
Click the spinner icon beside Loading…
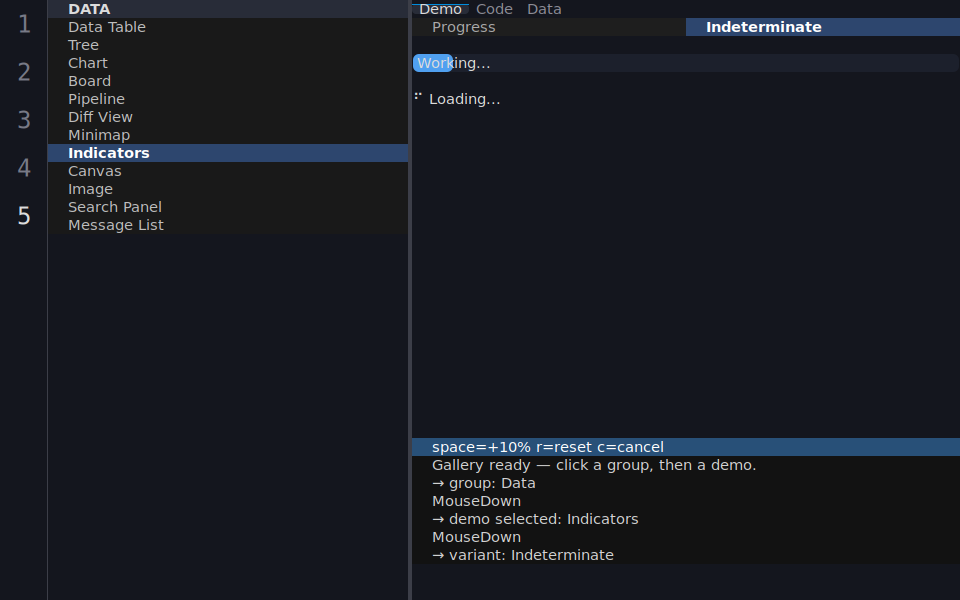[418, 96]
